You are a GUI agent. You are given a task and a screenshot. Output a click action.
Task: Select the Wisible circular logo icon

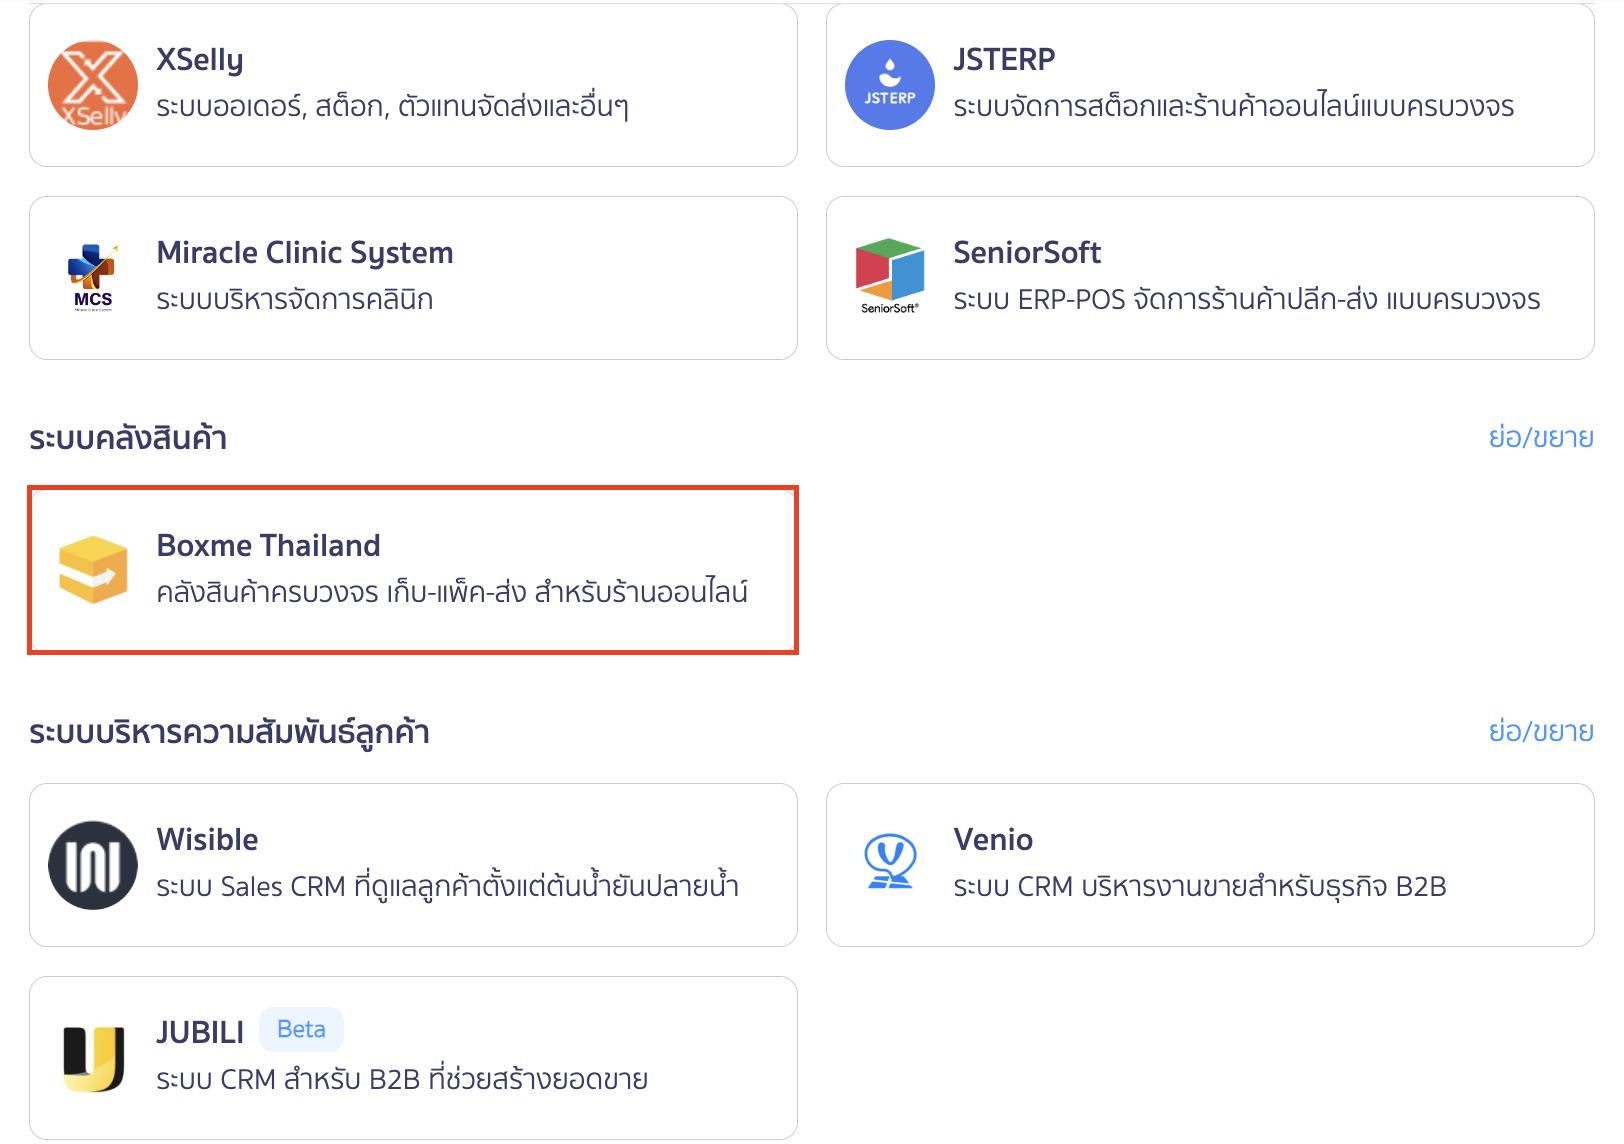click(x=92, y=864)
